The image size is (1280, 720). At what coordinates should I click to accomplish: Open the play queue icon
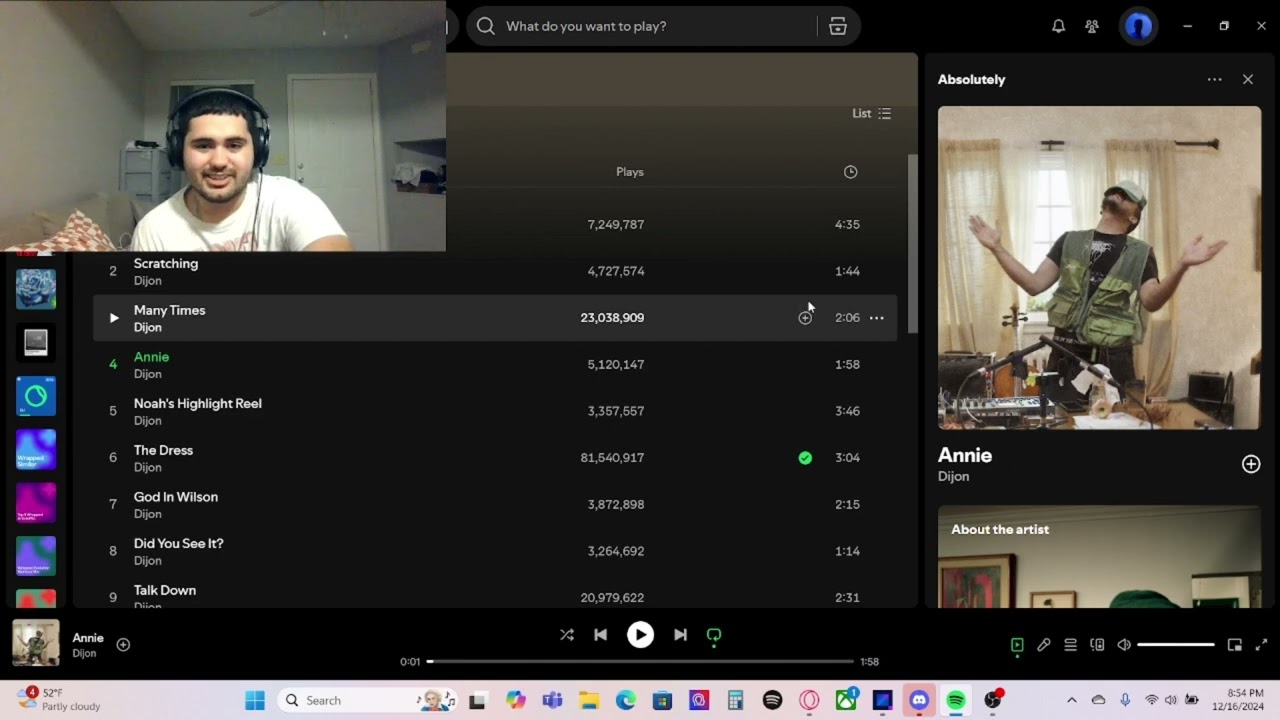pyautogui.click(x=1070, y=645)
